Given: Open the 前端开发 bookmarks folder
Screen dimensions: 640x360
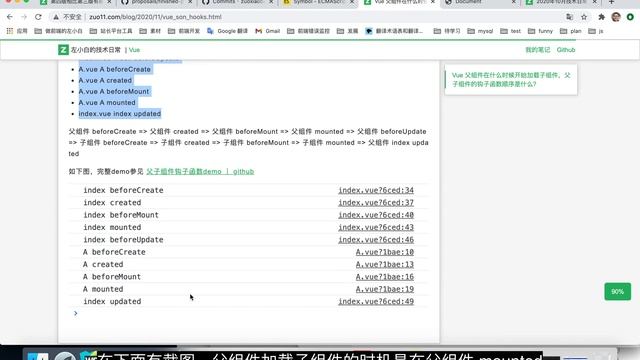Looking at the screenshot, I should 184,31.
